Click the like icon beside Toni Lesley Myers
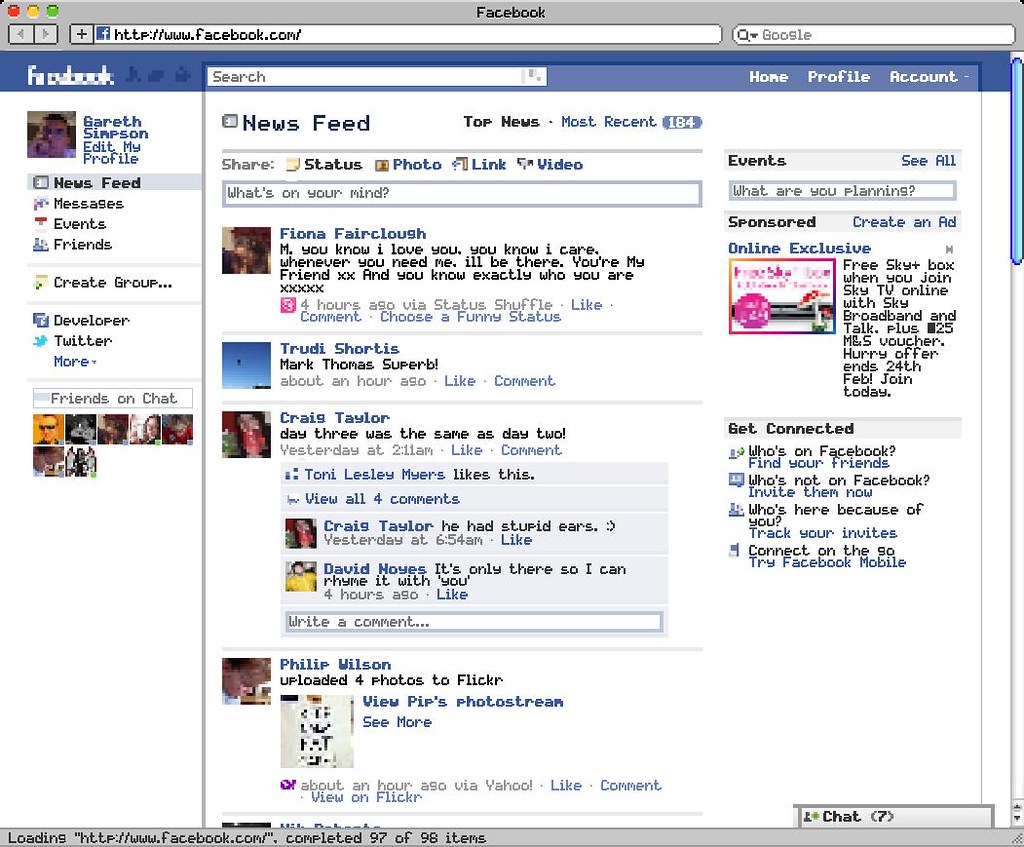The height and width of the screenshot is (847, 1024). pyautogui.click(x=292, y=475)
